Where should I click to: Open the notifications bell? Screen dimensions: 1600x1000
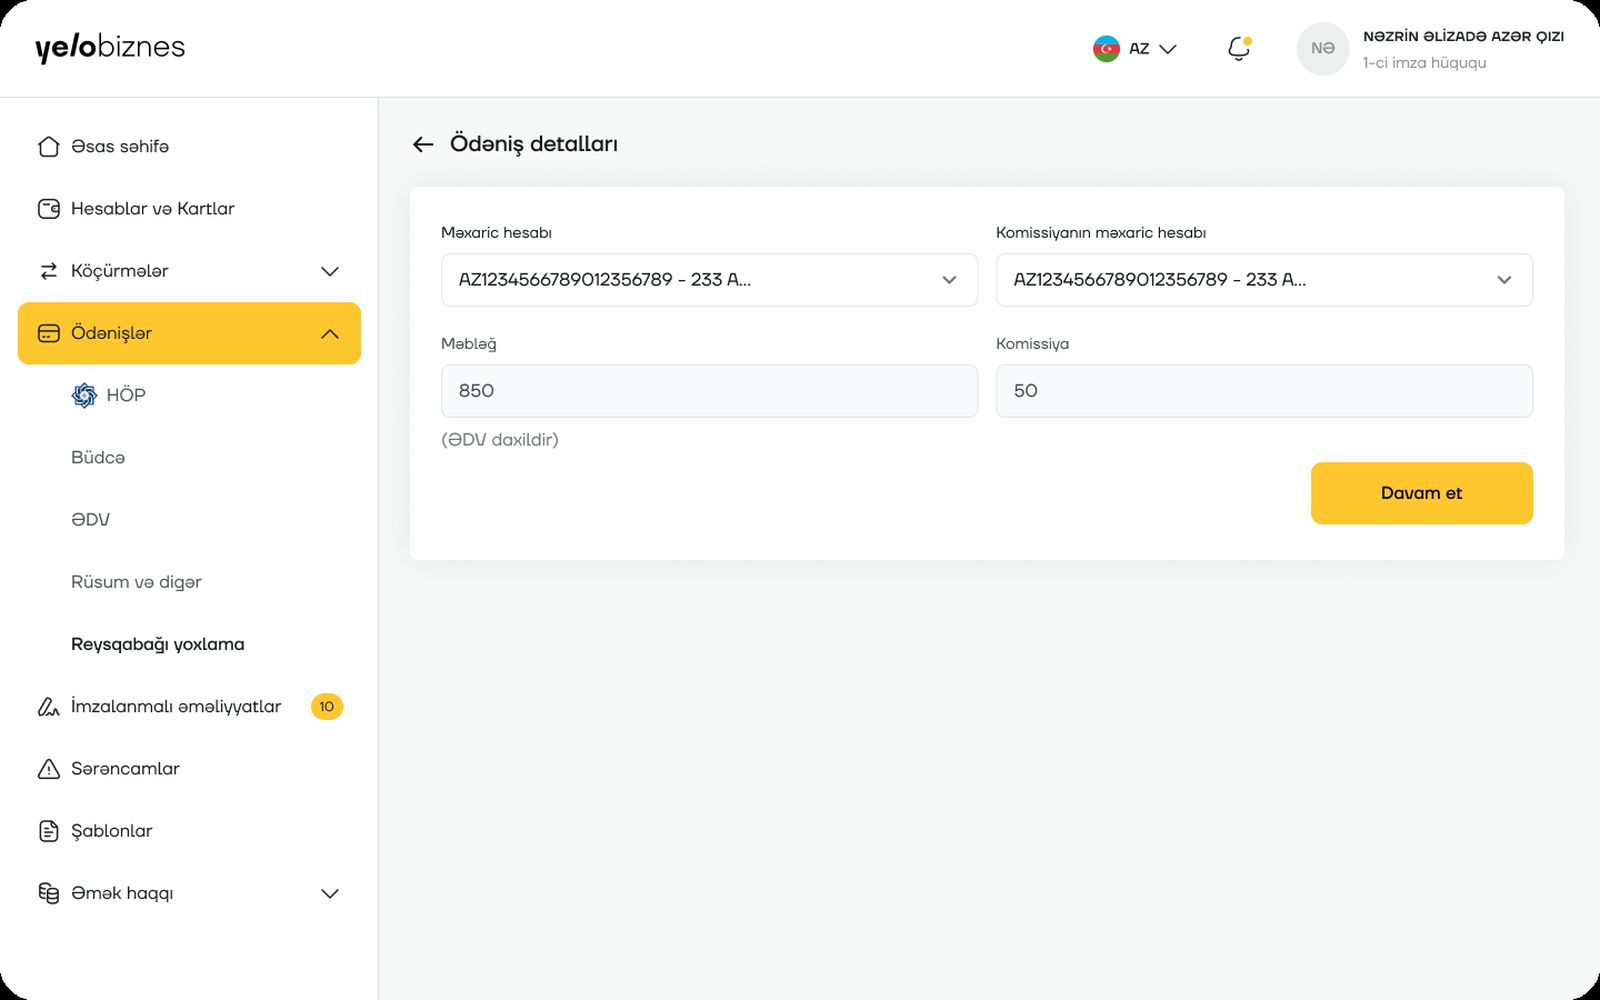1239,48
